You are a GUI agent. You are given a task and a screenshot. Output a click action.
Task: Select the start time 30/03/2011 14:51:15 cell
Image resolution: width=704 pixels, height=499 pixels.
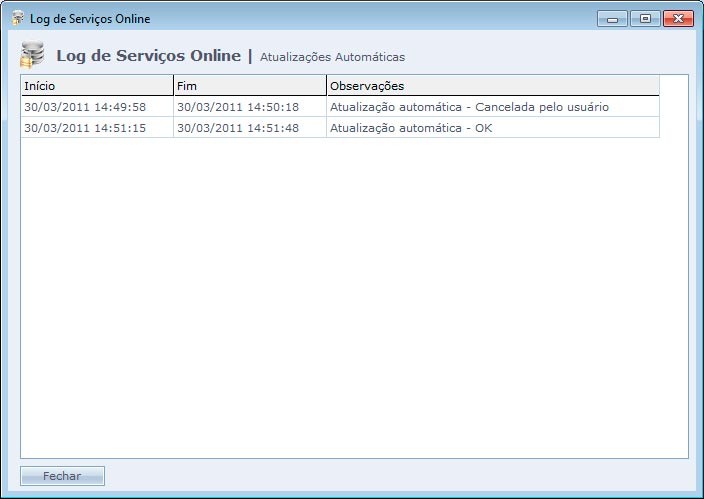click(85, 128)
